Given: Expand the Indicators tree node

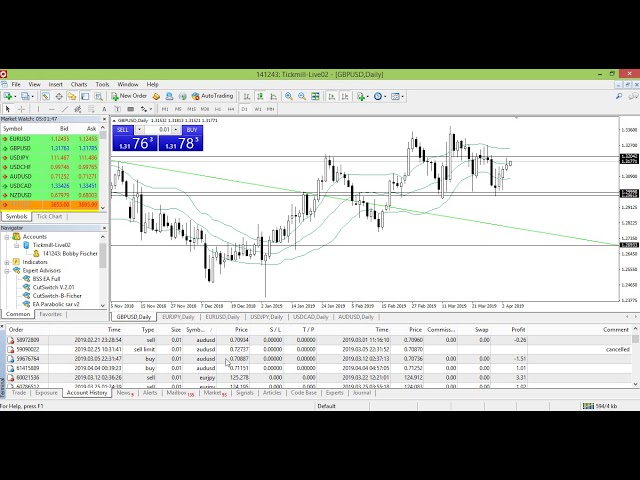Looking at the screenshot, I should [x=6, y=262].
